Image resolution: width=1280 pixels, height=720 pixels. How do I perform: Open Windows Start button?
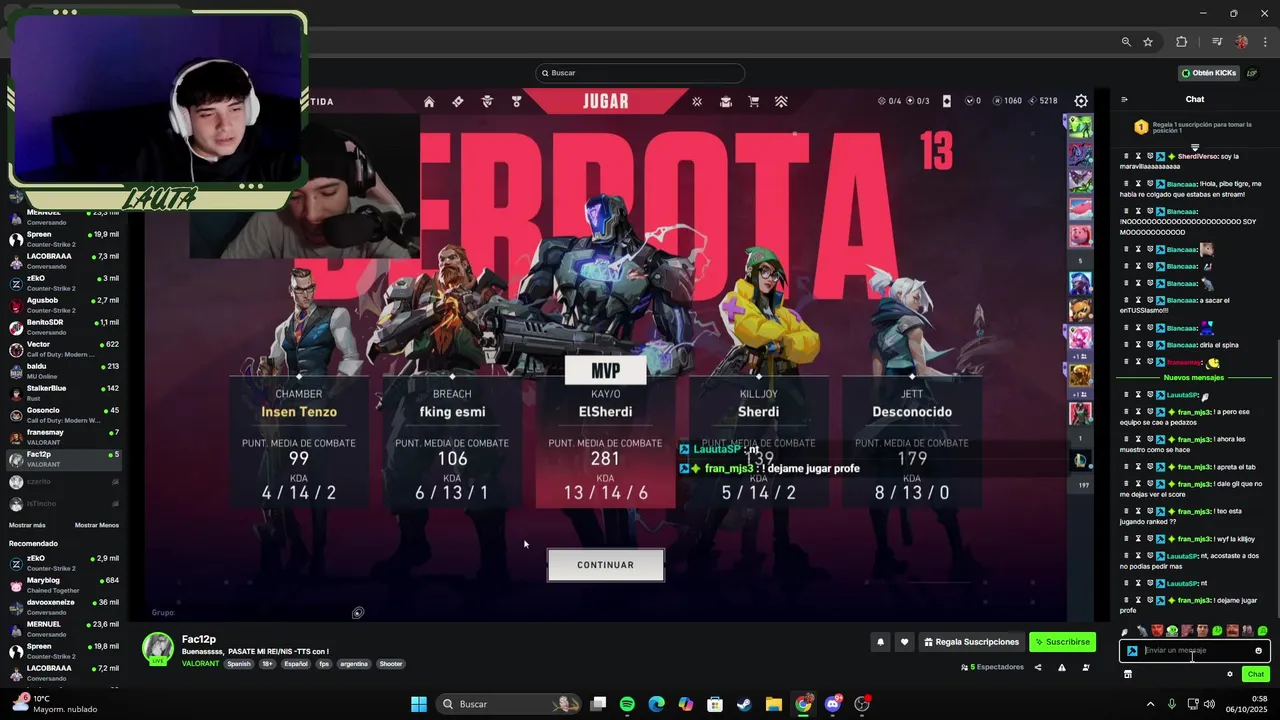pos(419,704)
